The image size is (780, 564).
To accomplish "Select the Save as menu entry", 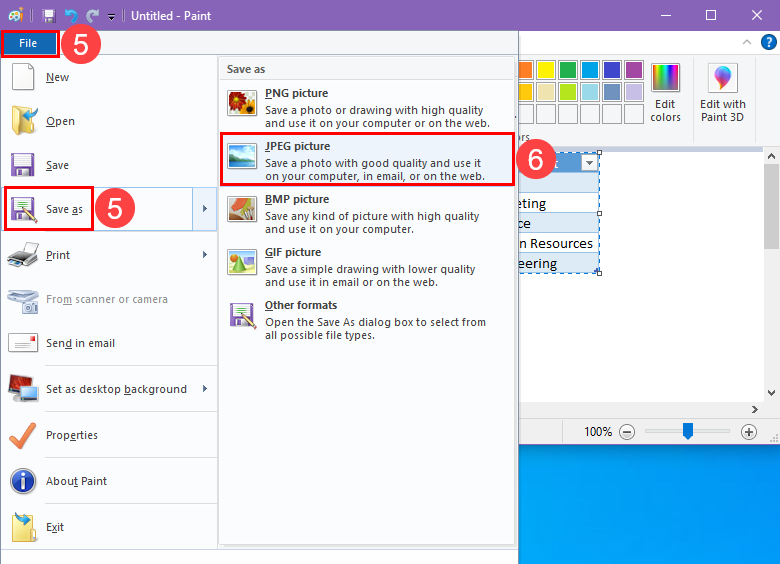I will pos(98,209).
